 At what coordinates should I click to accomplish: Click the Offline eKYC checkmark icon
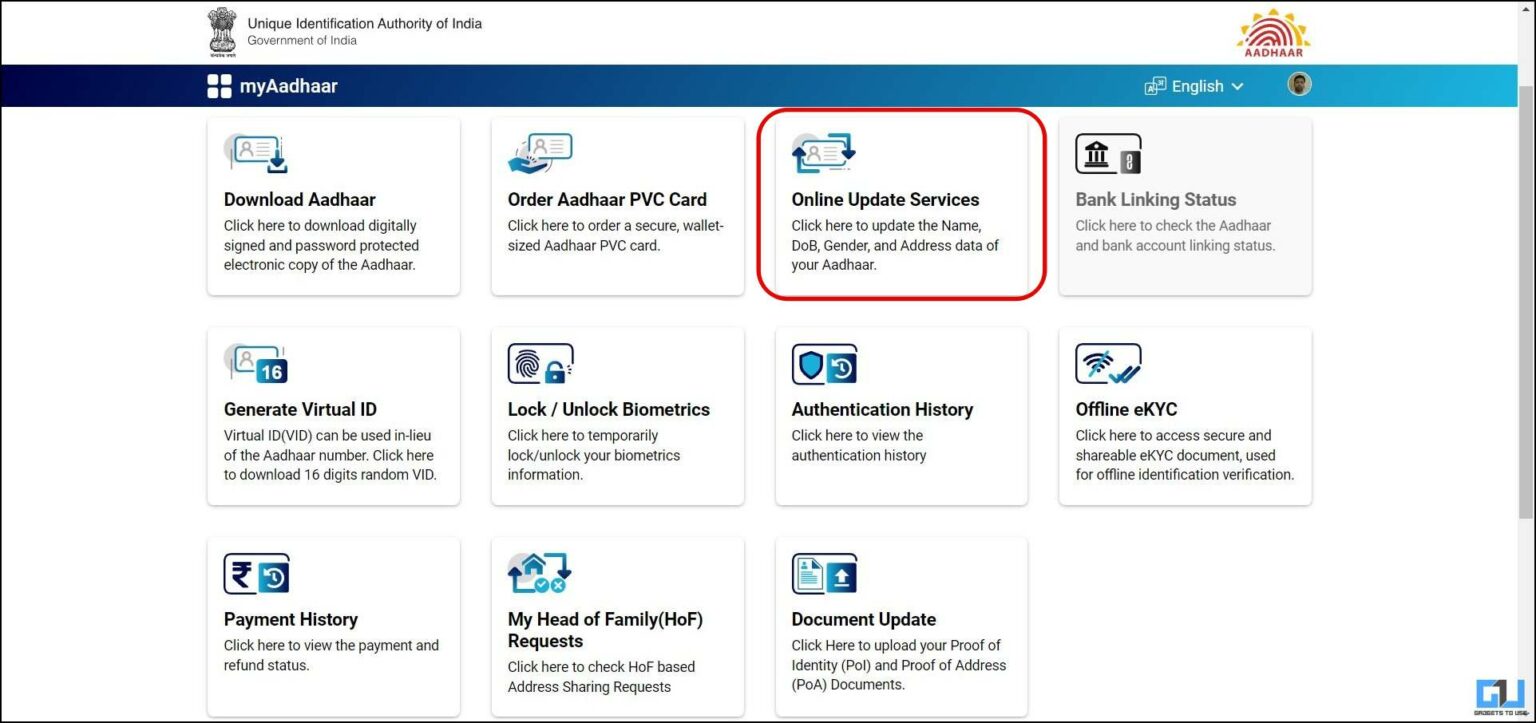(x=1107, y=363)
